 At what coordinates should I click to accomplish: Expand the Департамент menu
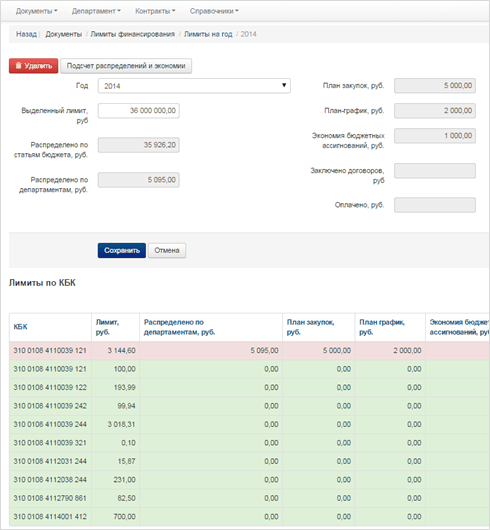[96, 11]
